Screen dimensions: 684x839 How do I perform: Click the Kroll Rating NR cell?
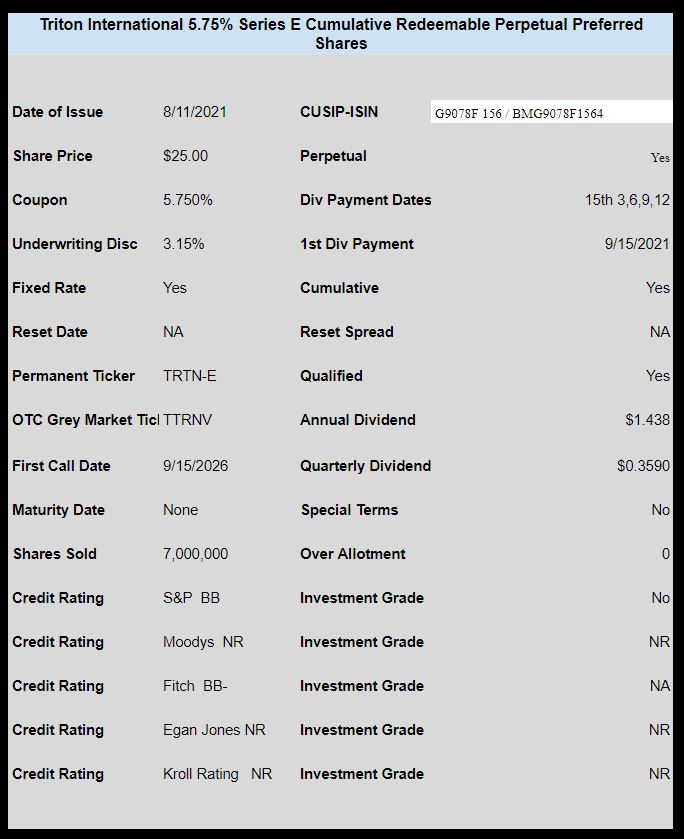(217, 774)
